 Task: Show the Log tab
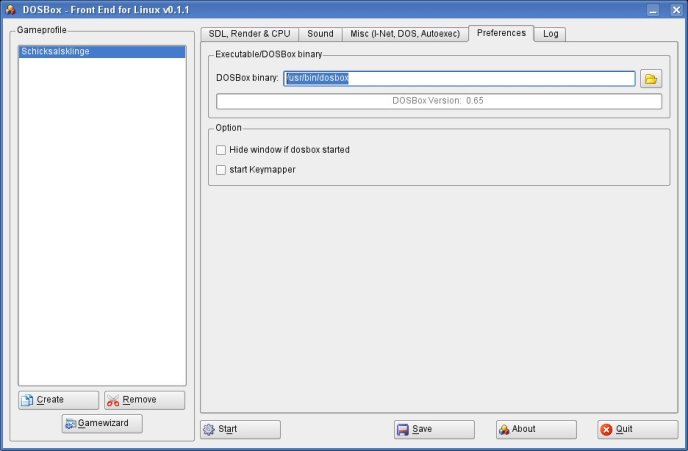coord(550,34)
